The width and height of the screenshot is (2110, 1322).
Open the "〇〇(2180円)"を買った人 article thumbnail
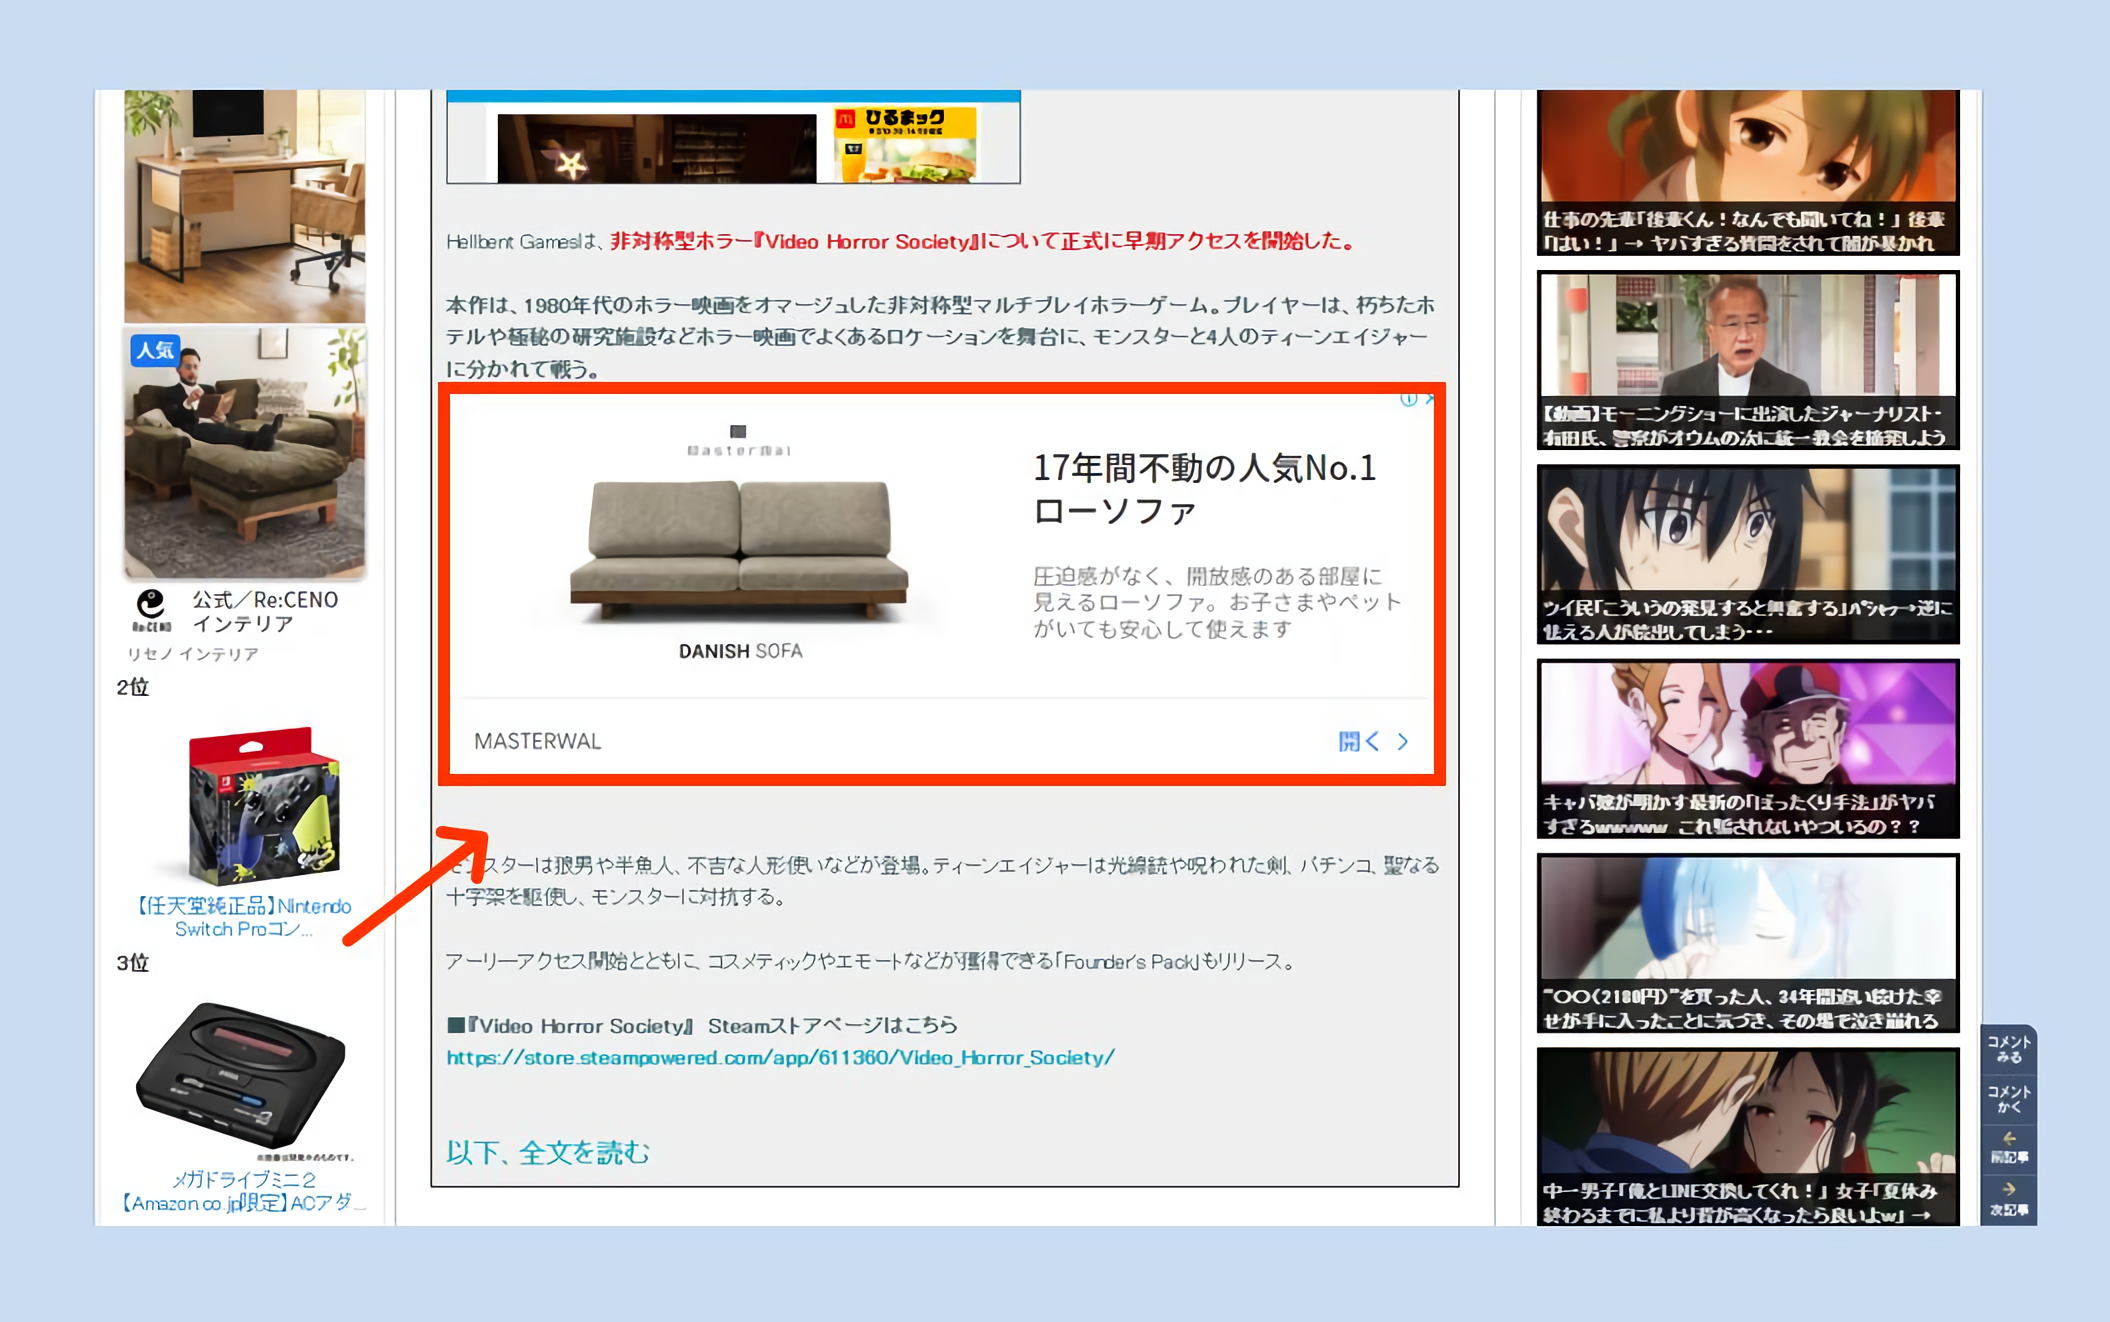[1747, 943]
